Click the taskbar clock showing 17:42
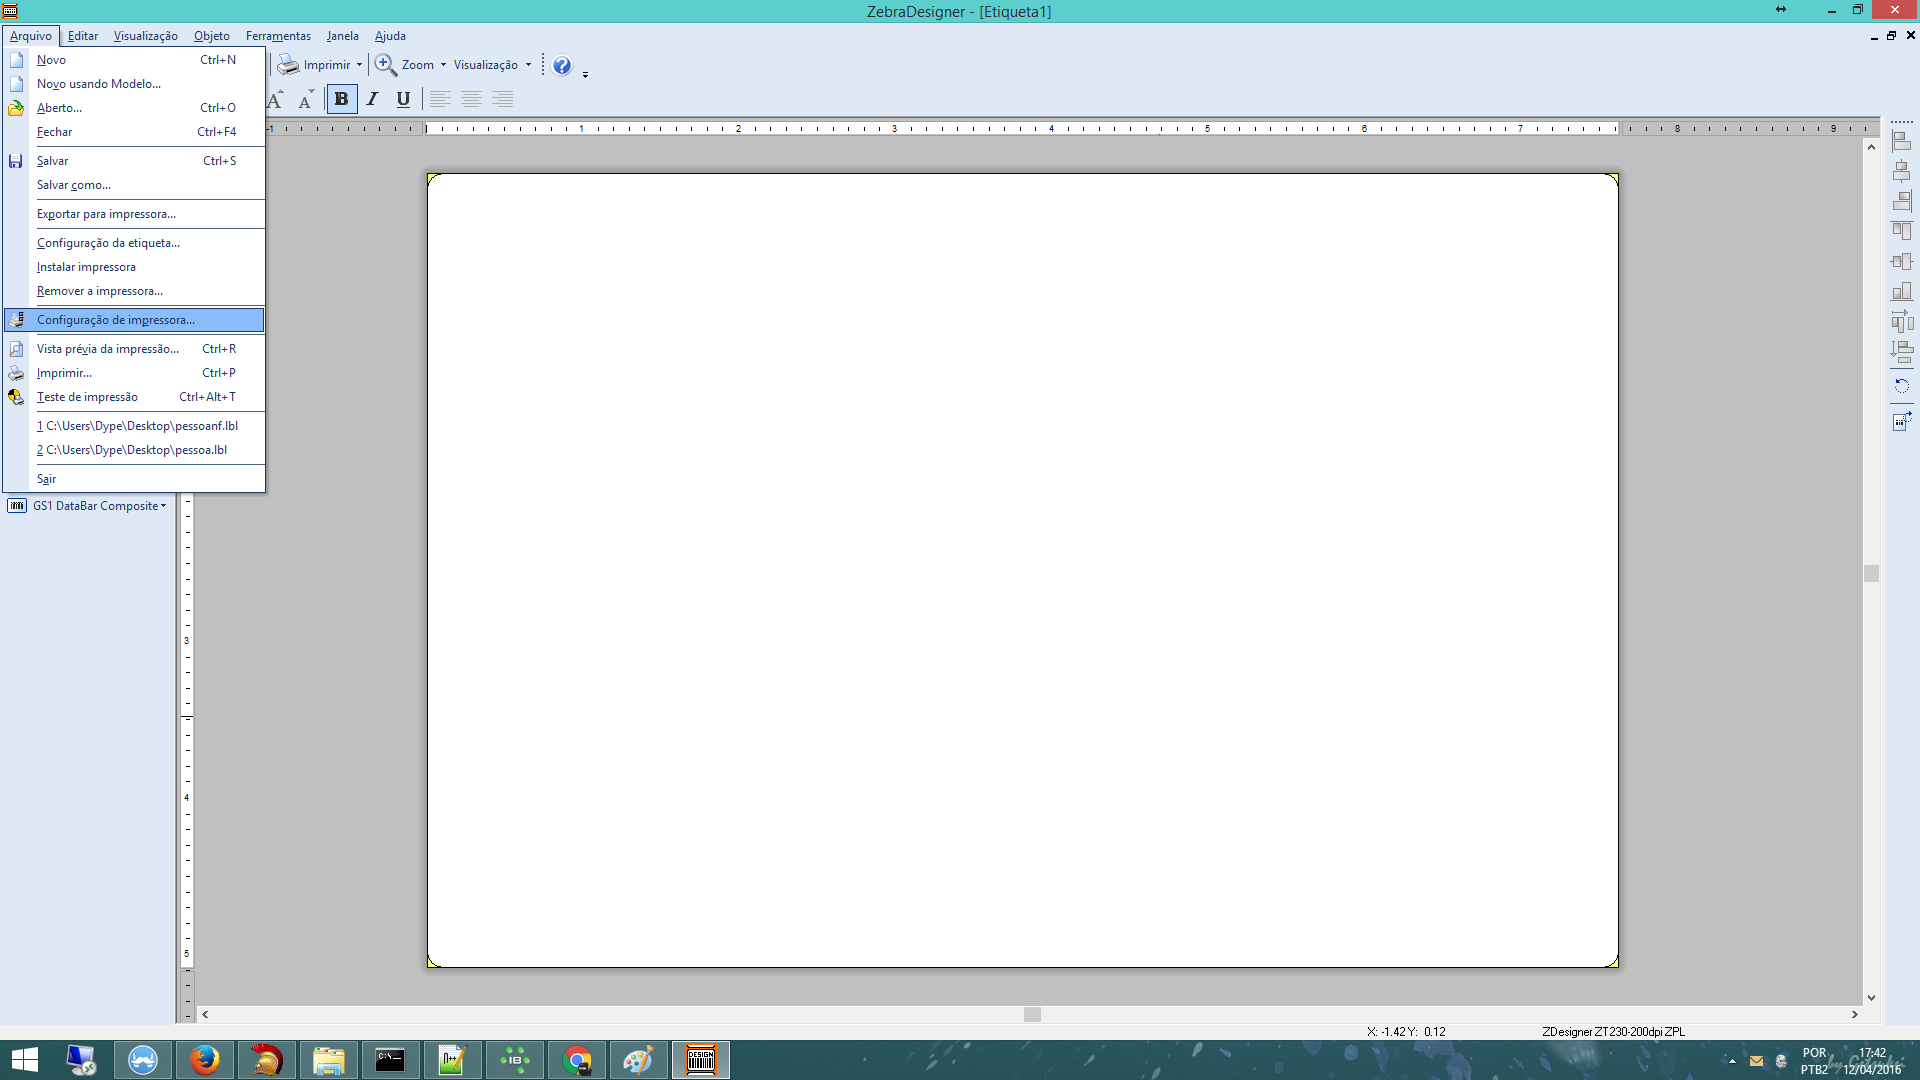The height and width of the screenshot is (1080, 1920). pos(1872,1061)
